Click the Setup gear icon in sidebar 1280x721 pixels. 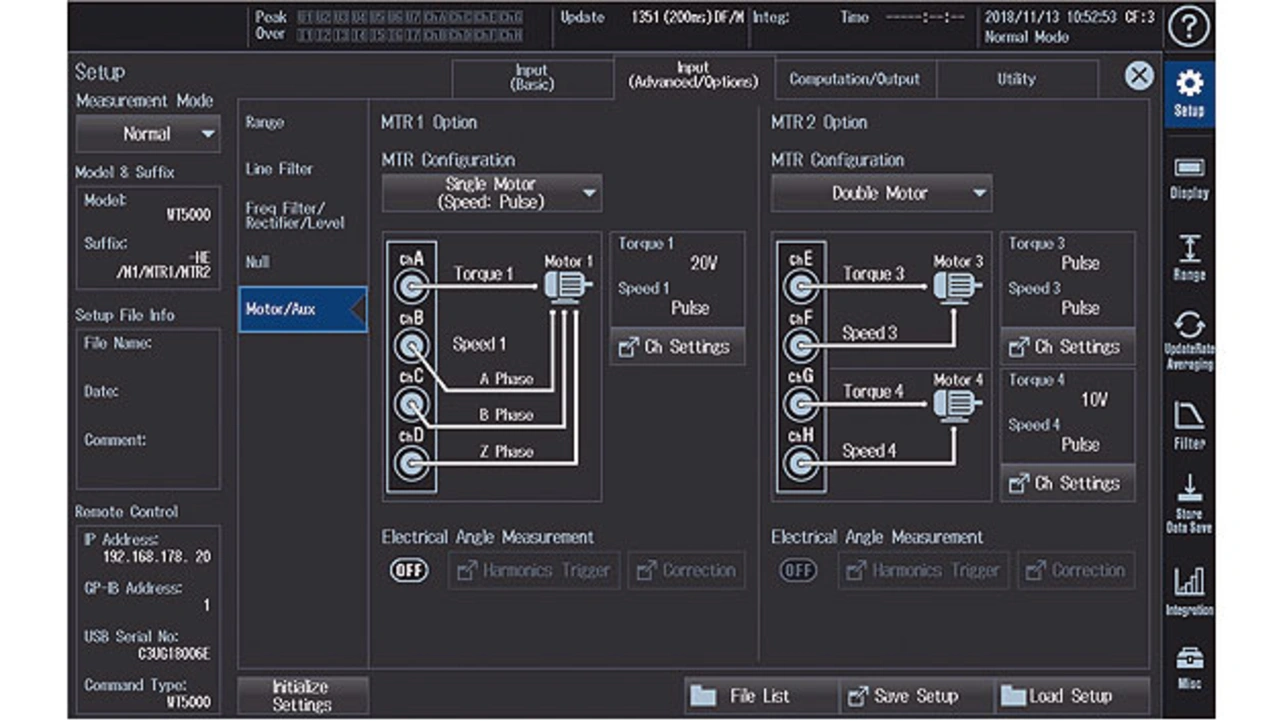pyautogui.click(x=1189, y=93)
